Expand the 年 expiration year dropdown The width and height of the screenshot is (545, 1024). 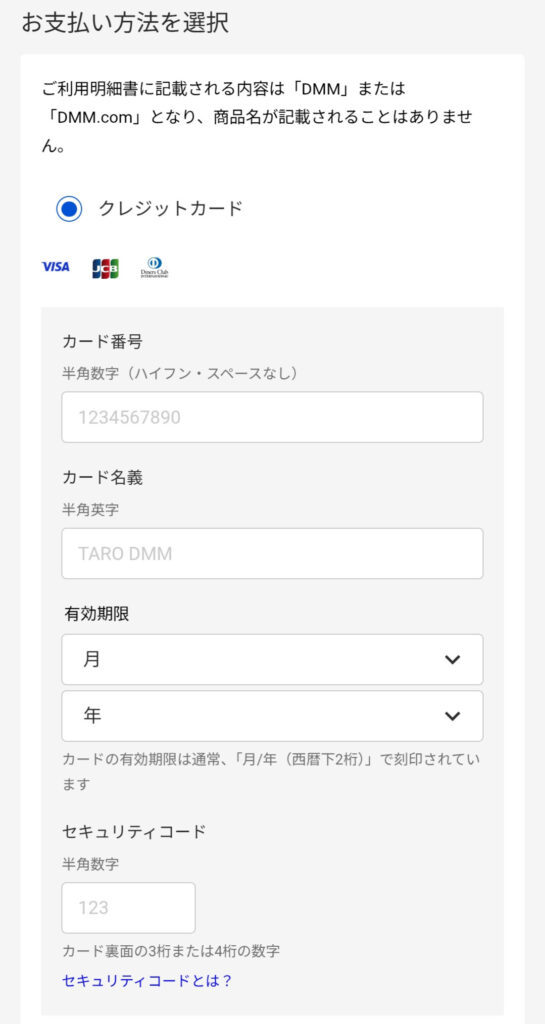point(272,716)
